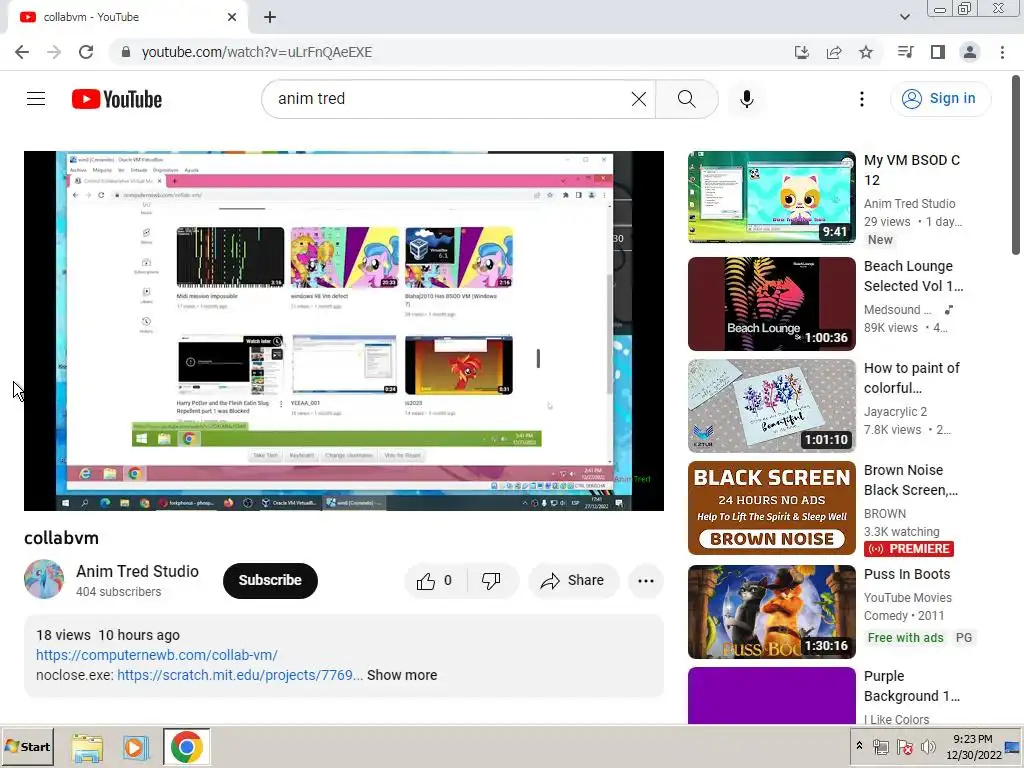This screenshot has width=1024, height=768.
Task: Click the 'Beach Lounge Selected Vol' title
Action: pyautogui.click(x=913, y=276)
